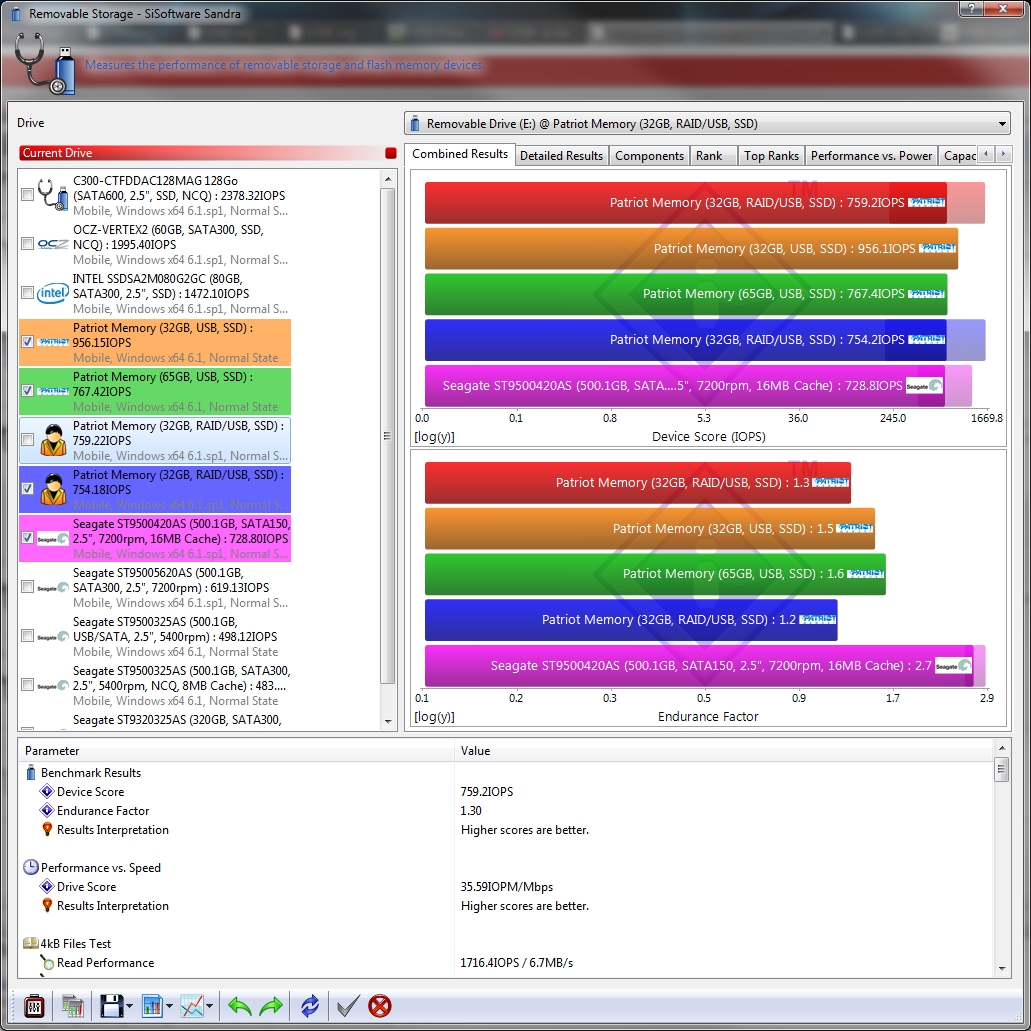Viewport: 1031px width, 1031px height.
Task: Click the red stop square on Current Drive bar
Action: pos(391,153)
